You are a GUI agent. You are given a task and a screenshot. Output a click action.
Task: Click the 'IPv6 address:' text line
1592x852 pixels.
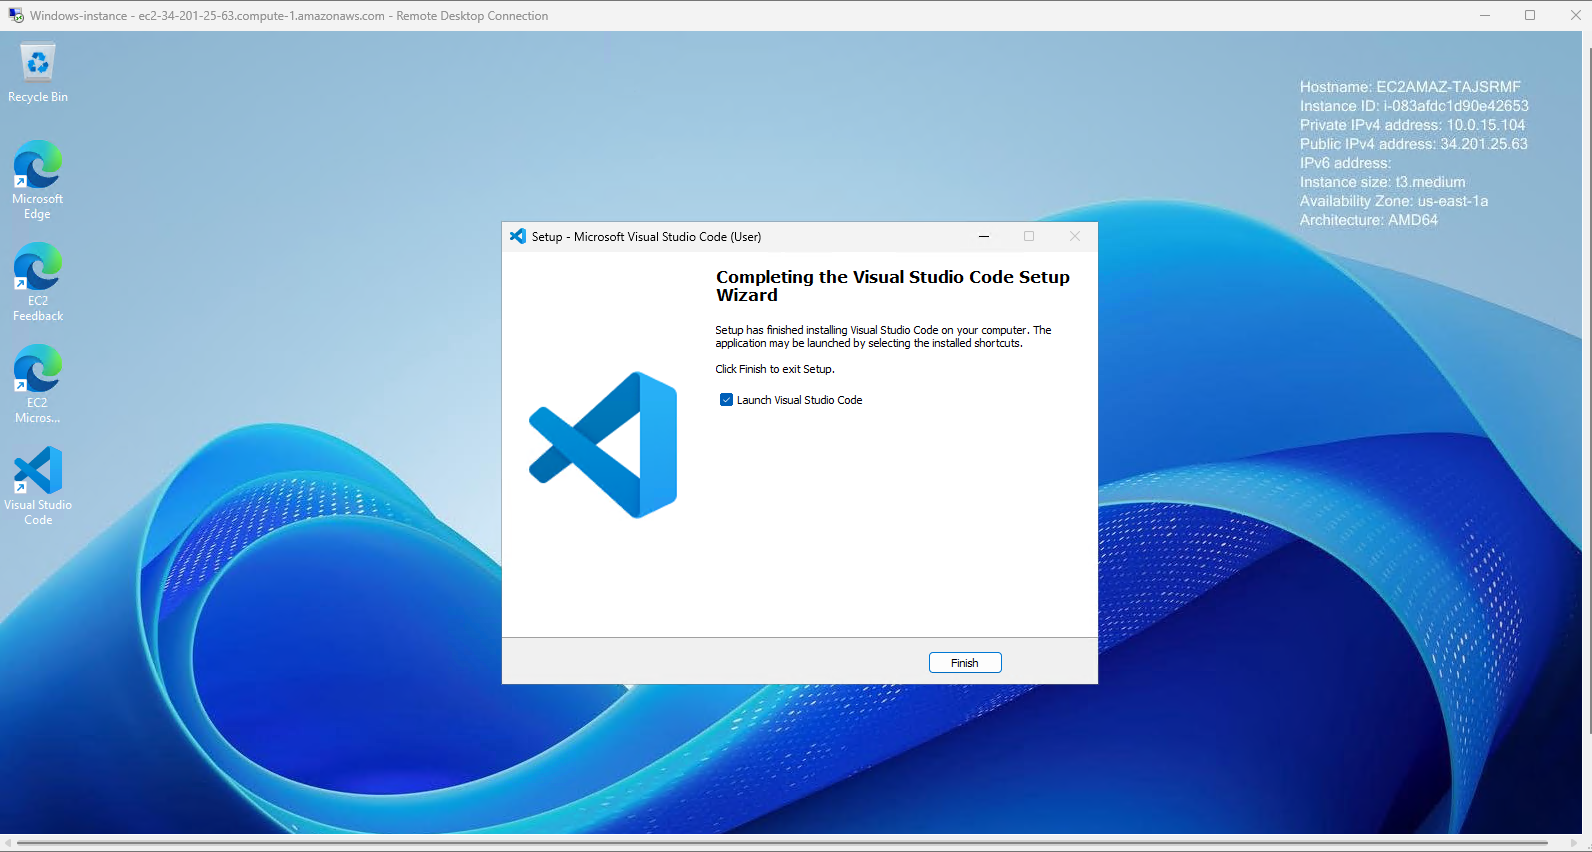(x=1345, y=163)
